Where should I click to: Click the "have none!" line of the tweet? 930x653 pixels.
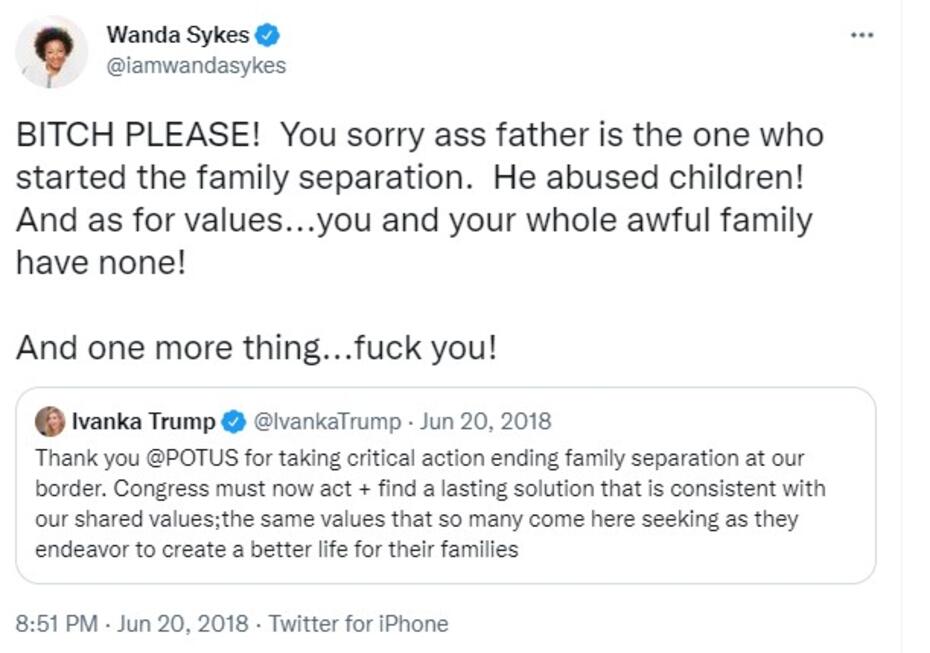(101, 262)
